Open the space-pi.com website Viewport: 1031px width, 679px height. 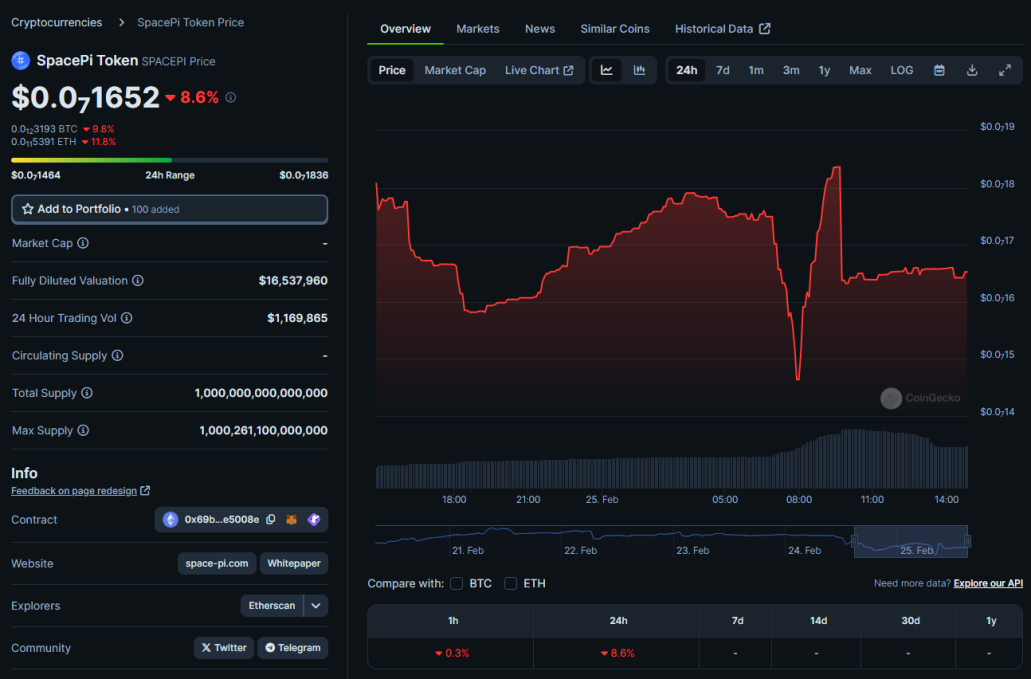pyautogui.click(x=217, y=563)
